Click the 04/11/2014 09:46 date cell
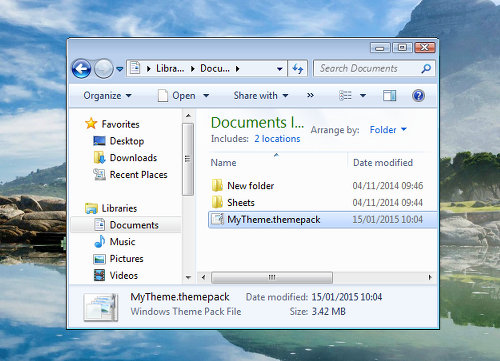The height and width of the screenshot is (361, 500). coord(388,186)
